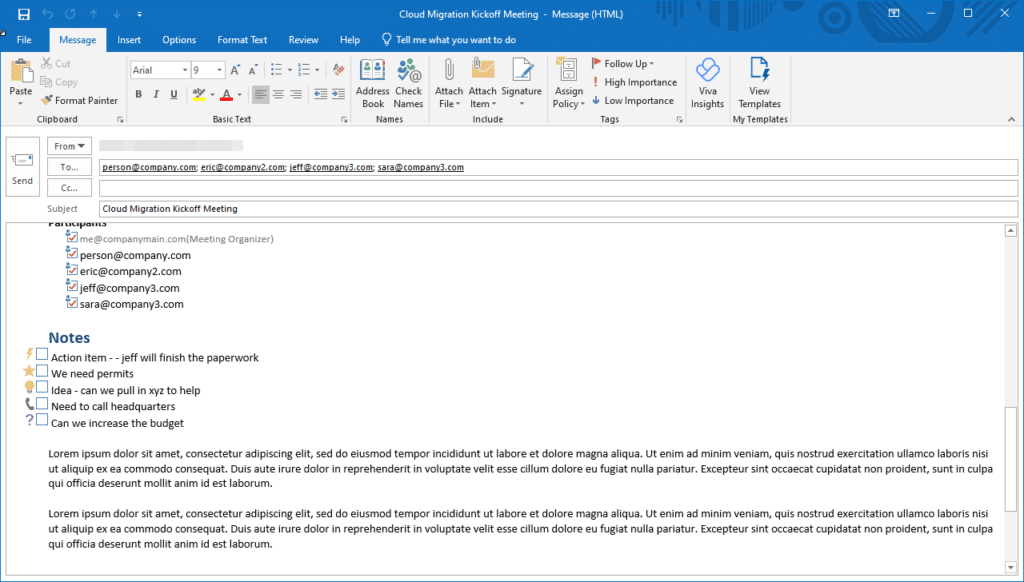1024x582 pixels.
Task: Apply numbered list formatting
Action: (304, 70)
